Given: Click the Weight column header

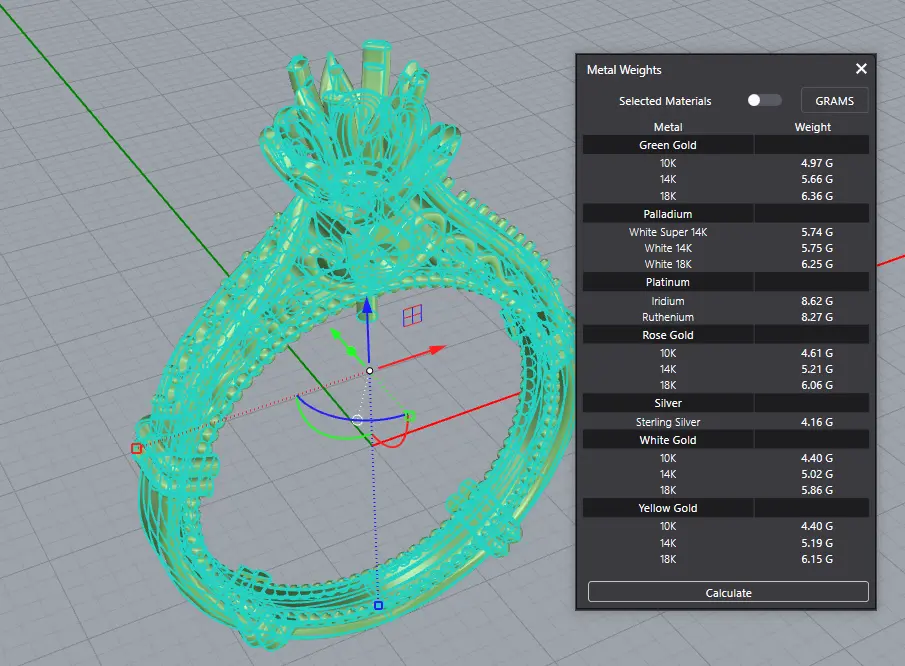Looking at the screenshot, I should pos(812,127).
